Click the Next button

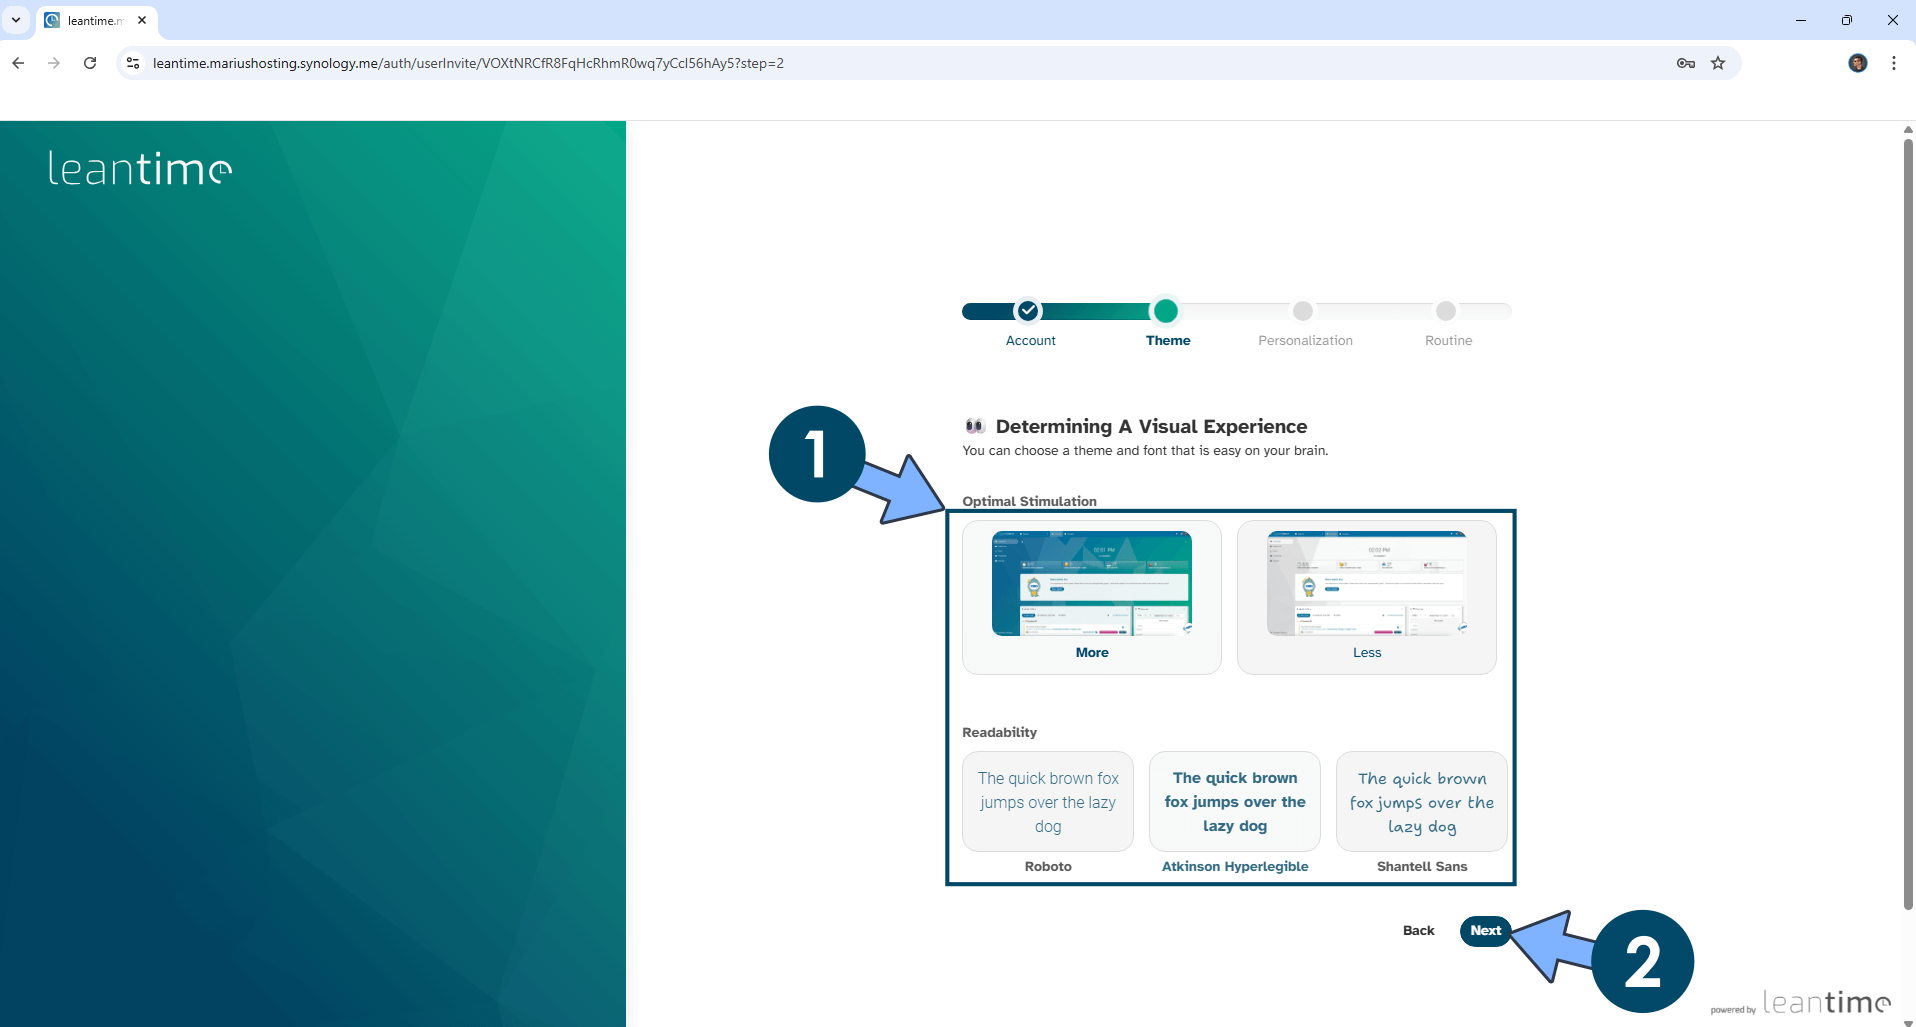click(1485, 931)
